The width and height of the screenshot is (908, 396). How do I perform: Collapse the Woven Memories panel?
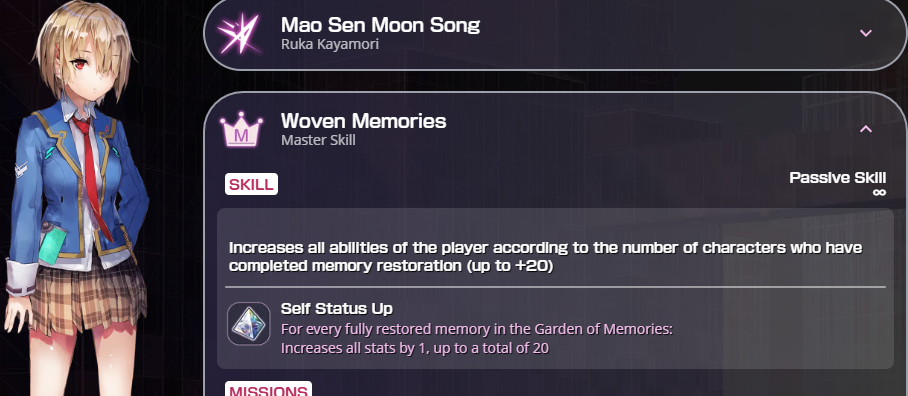[x=866, y=129]
